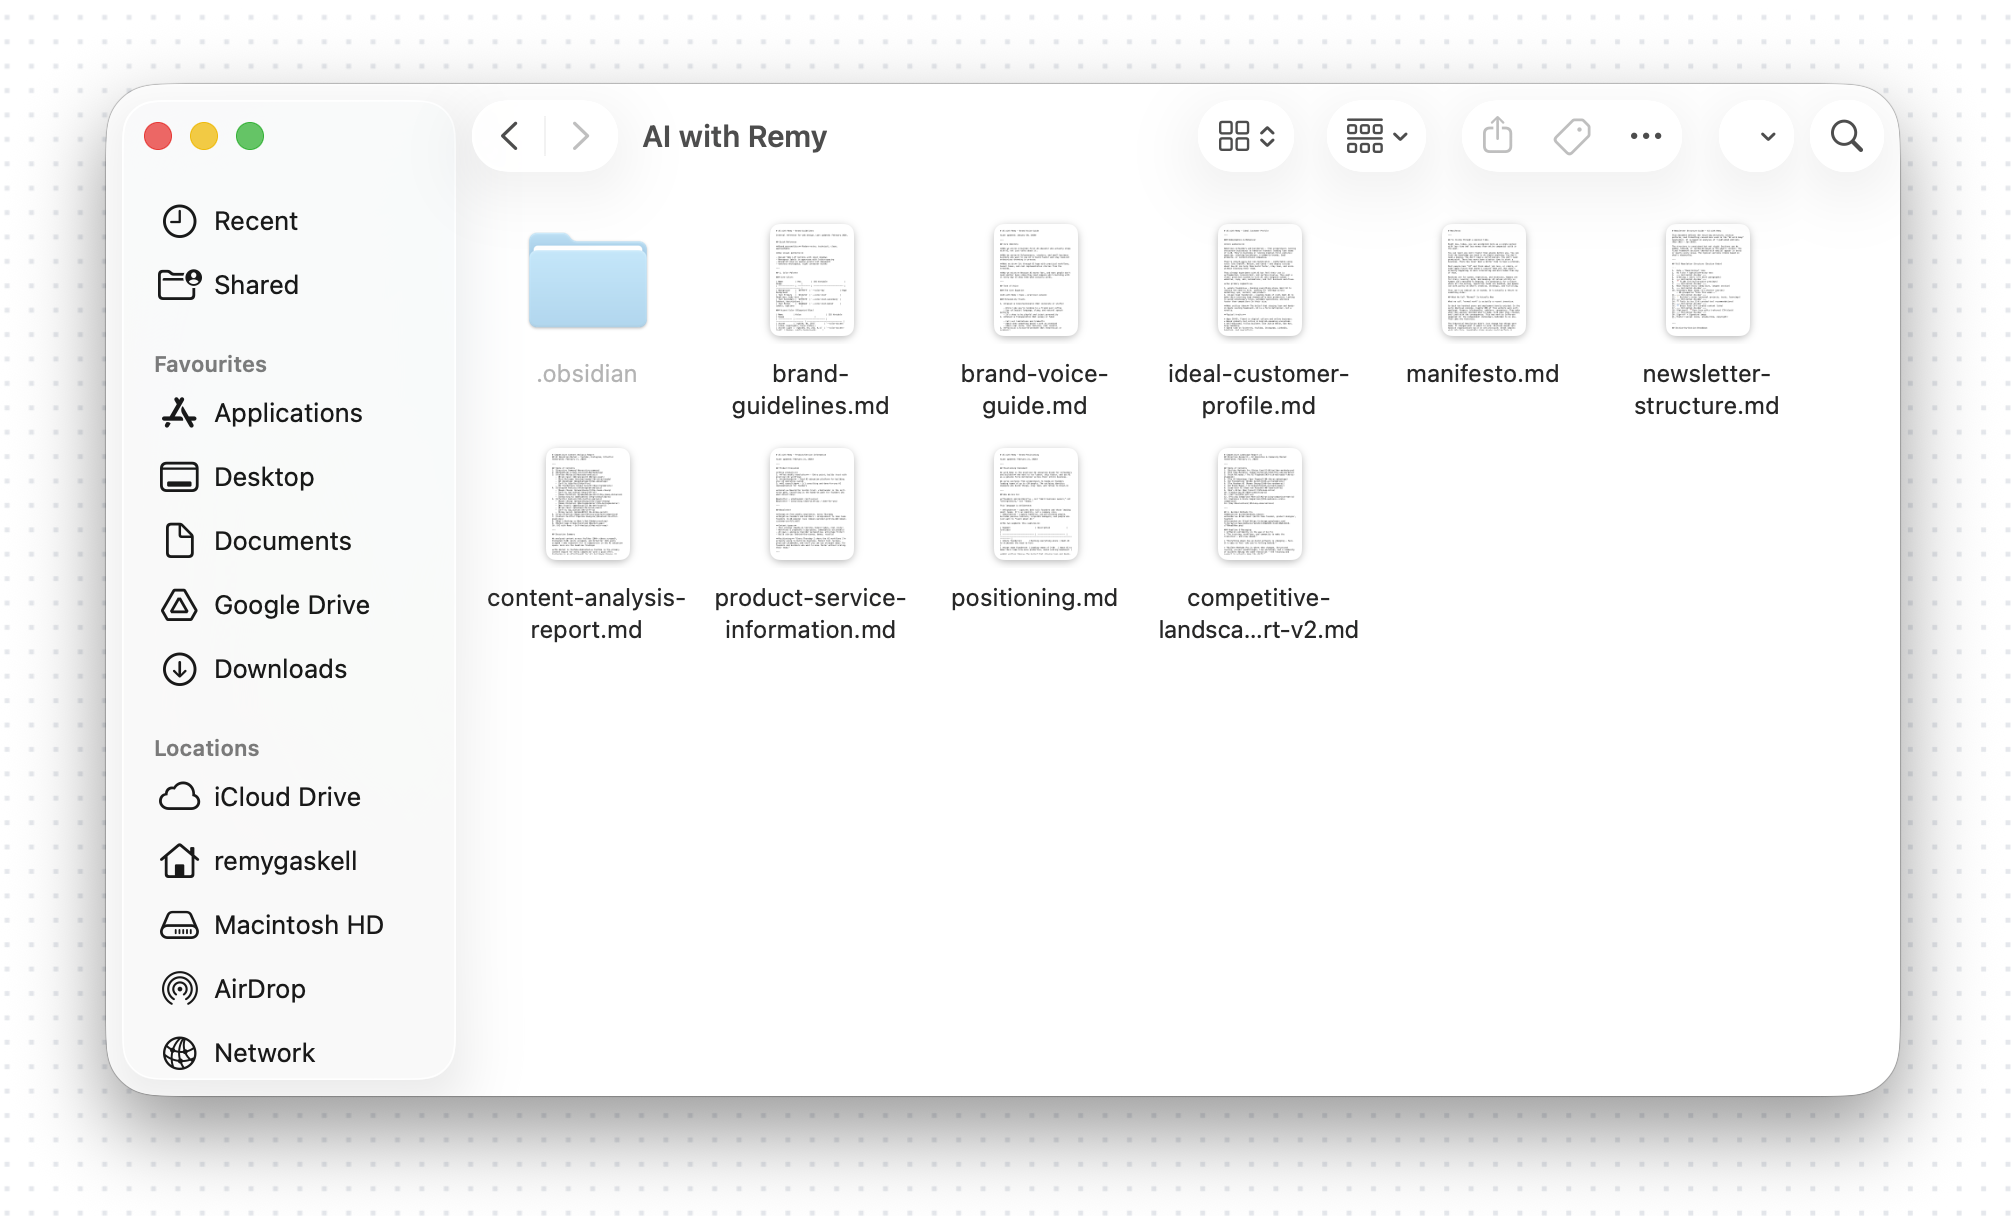Select the .obsidian folder
2012x1216 pixels.
[x=587, y=283]
